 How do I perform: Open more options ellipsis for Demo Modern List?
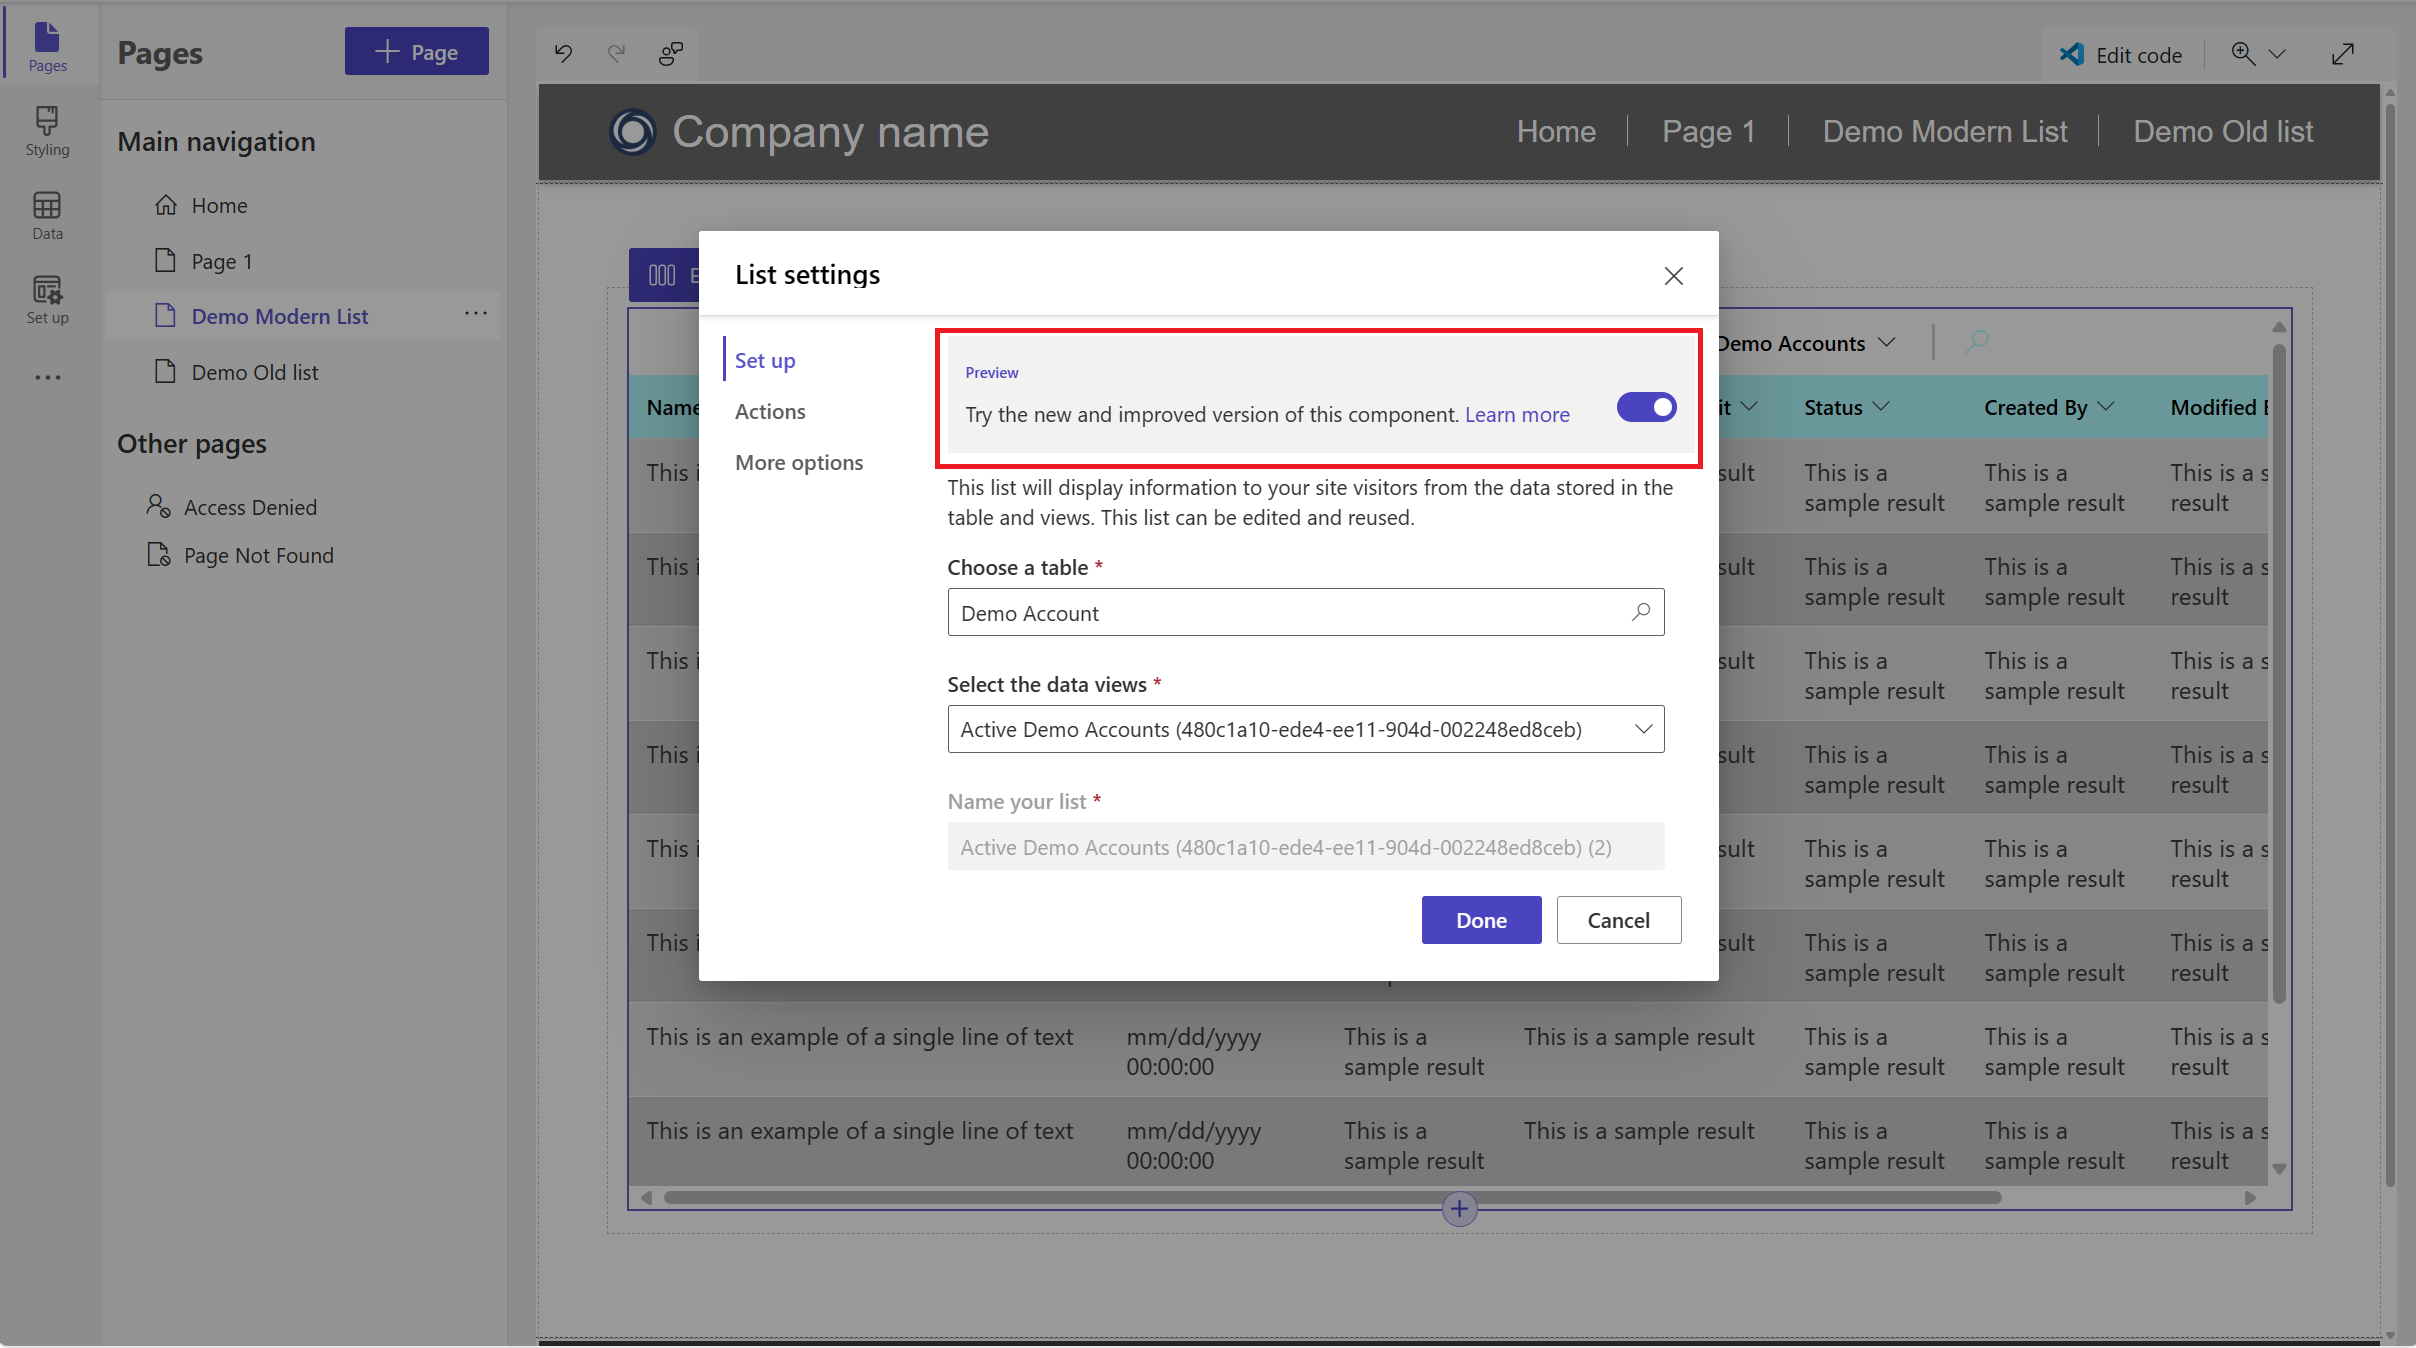[x=476, y=314]
